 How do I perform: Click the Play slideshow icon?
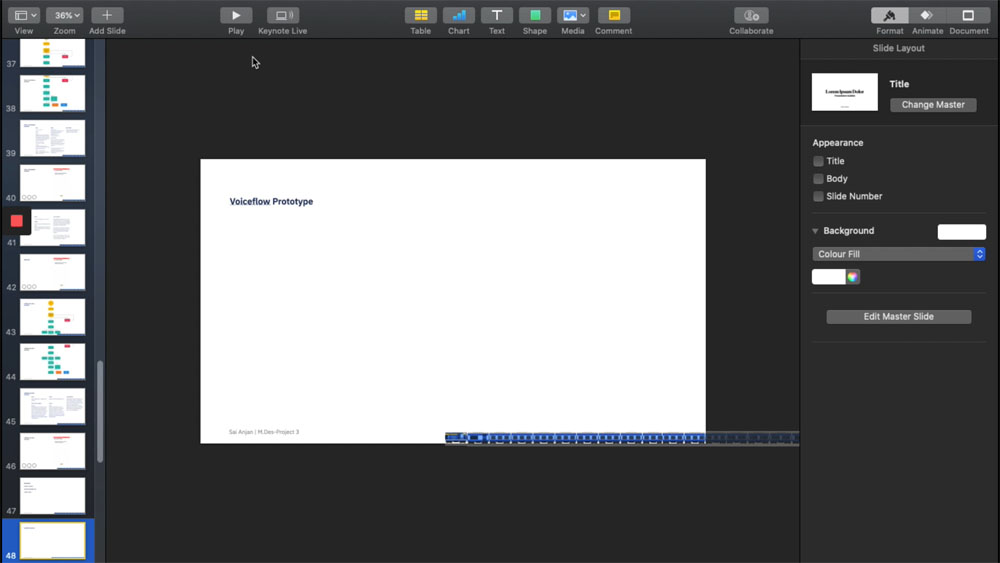(236, 15)
